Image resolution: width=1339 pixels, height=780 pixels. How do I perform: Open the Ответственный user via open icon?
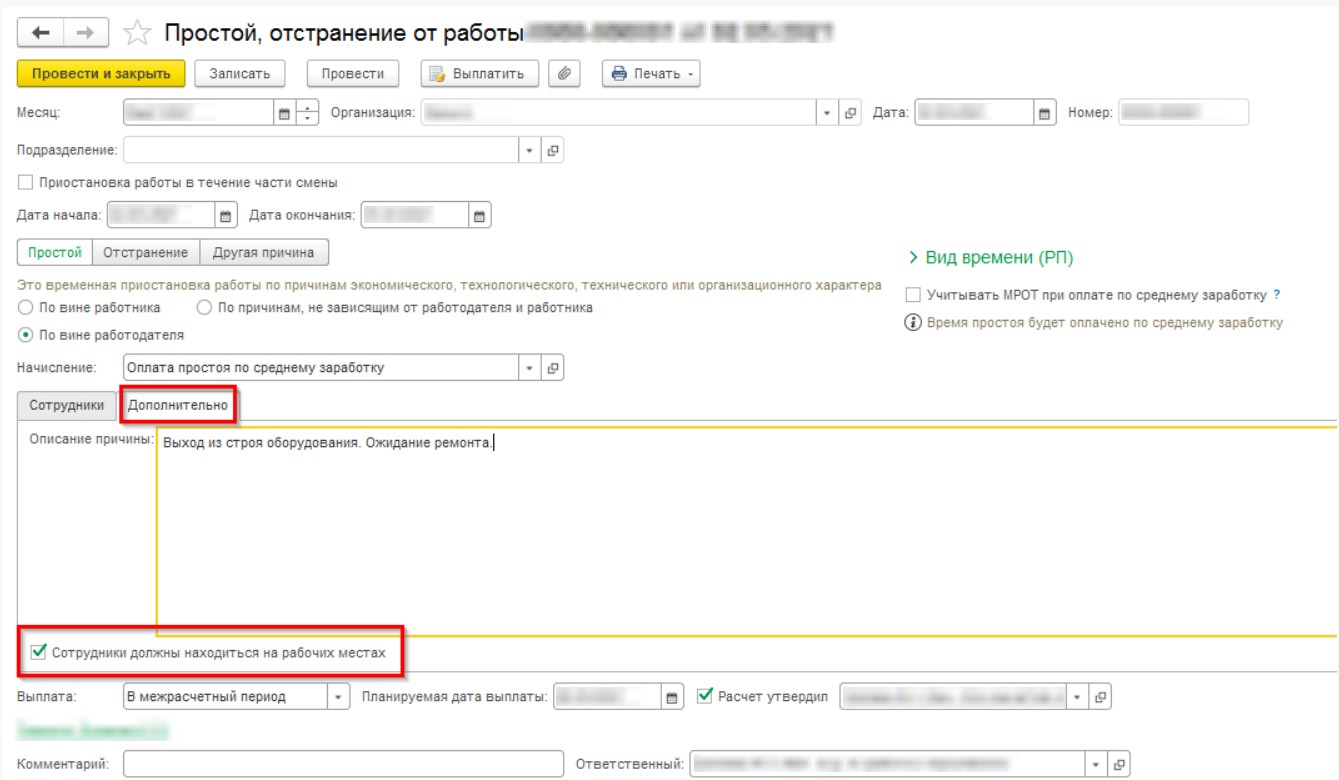[x=1118, y=765]
